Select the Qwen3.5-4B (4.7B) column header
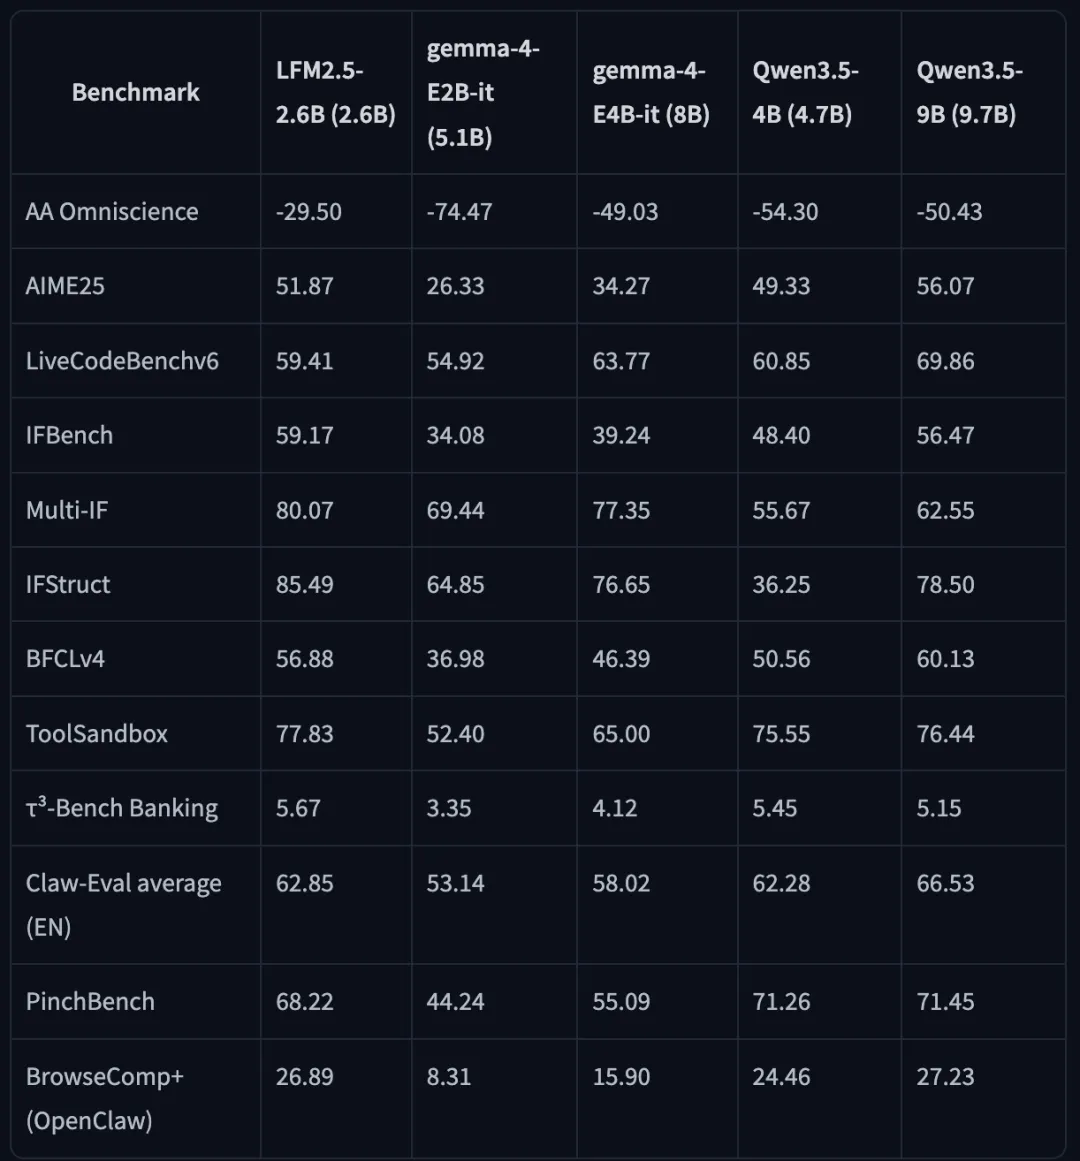1080x1161 pixels. [x=805, y=93]
